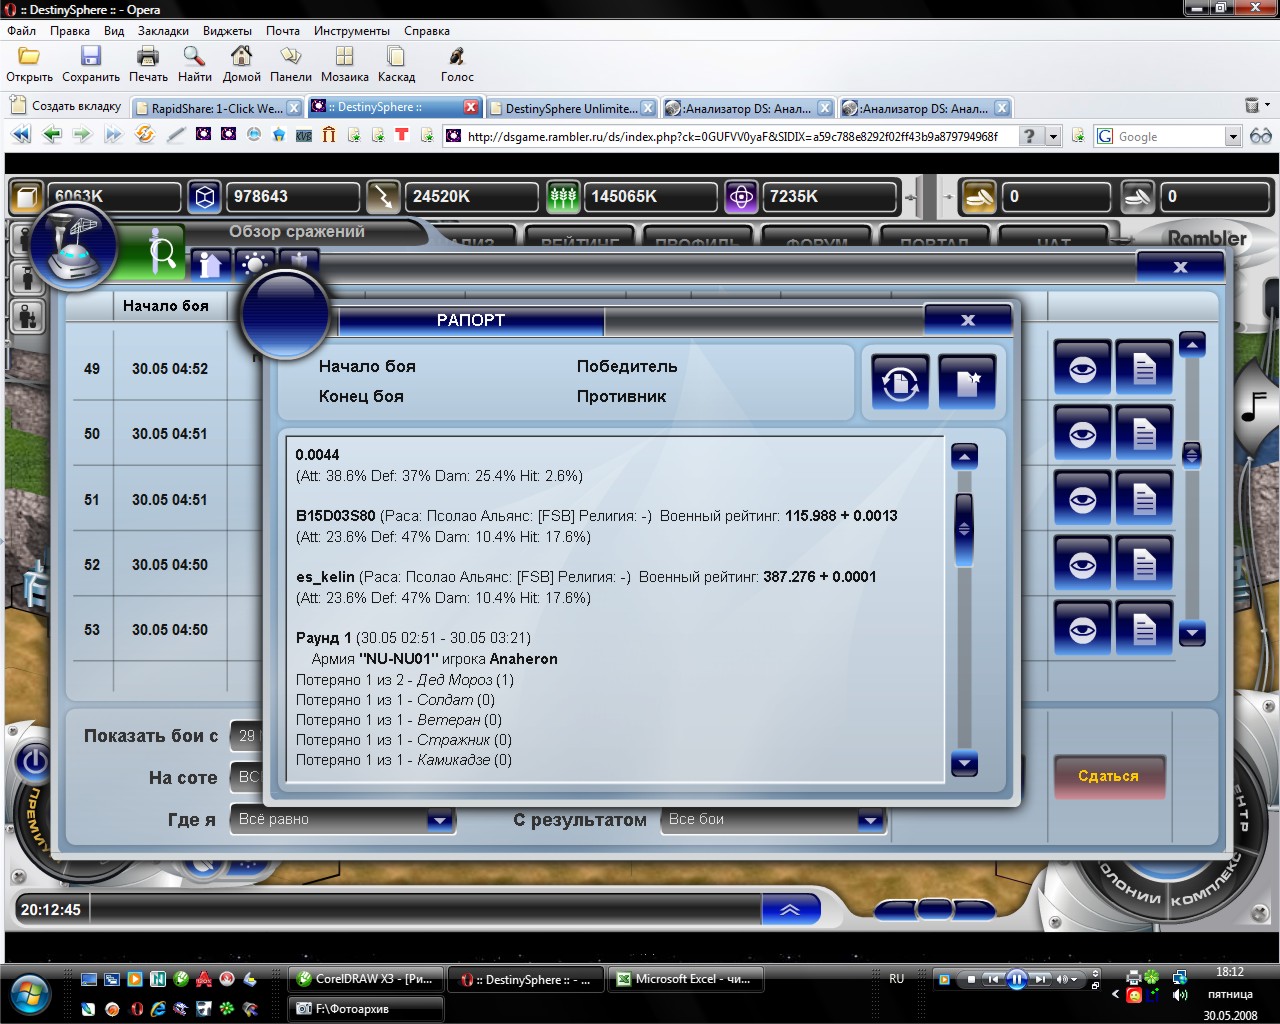
Task: Click the music note icon on right edge
Action: pos(1254,406)
